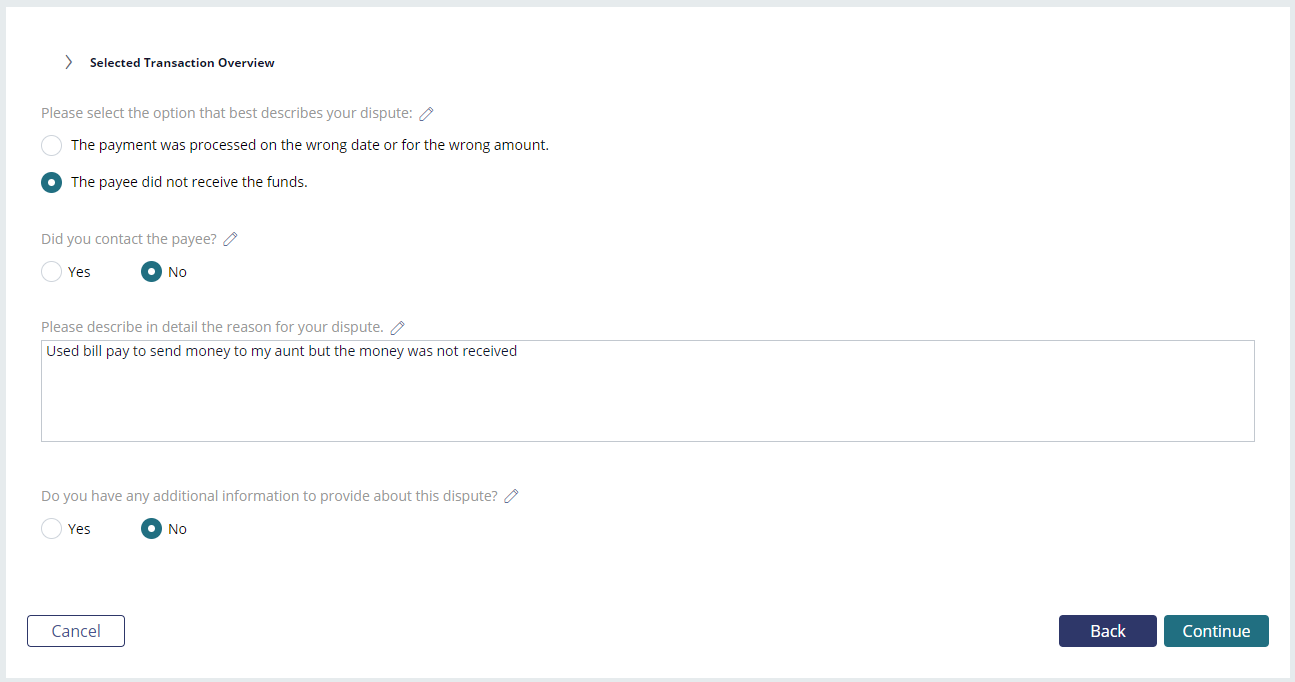This screenshot has height=682, width=1295.
Task: Click Continue to proceed
Action: (x=1216, y=631)
